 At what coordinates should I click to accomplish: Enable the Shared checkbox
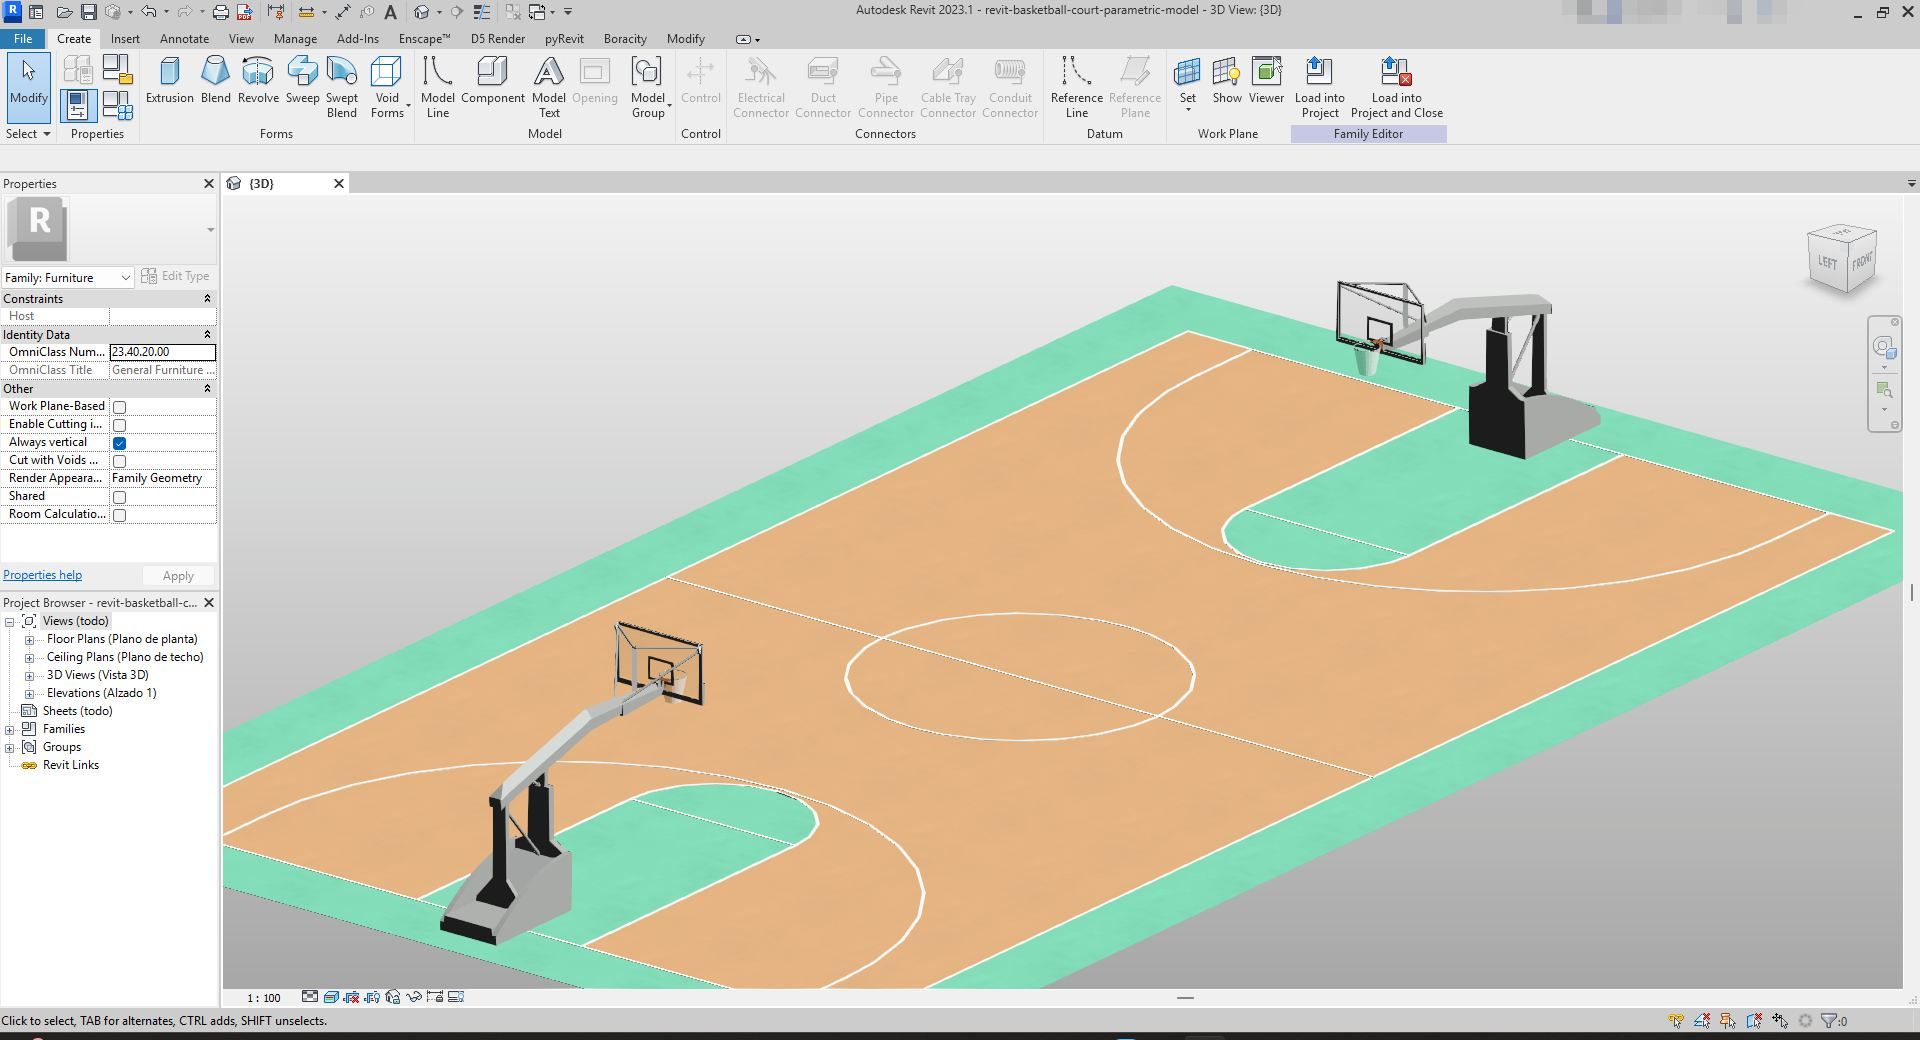[119, 497]
